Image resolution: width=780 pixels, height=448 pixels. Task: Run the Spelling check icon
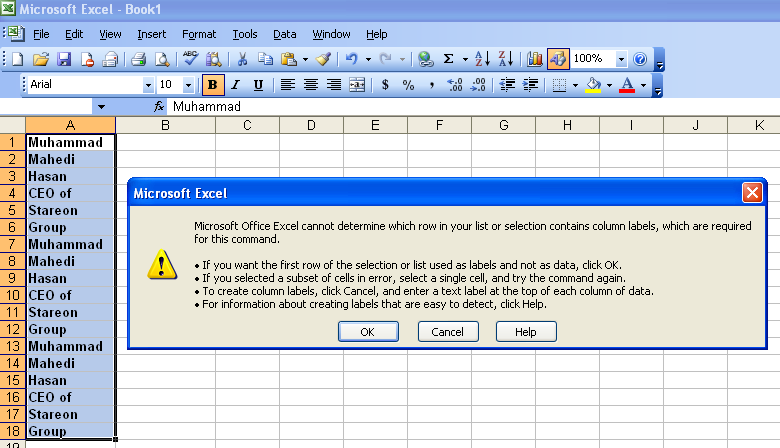190,59
